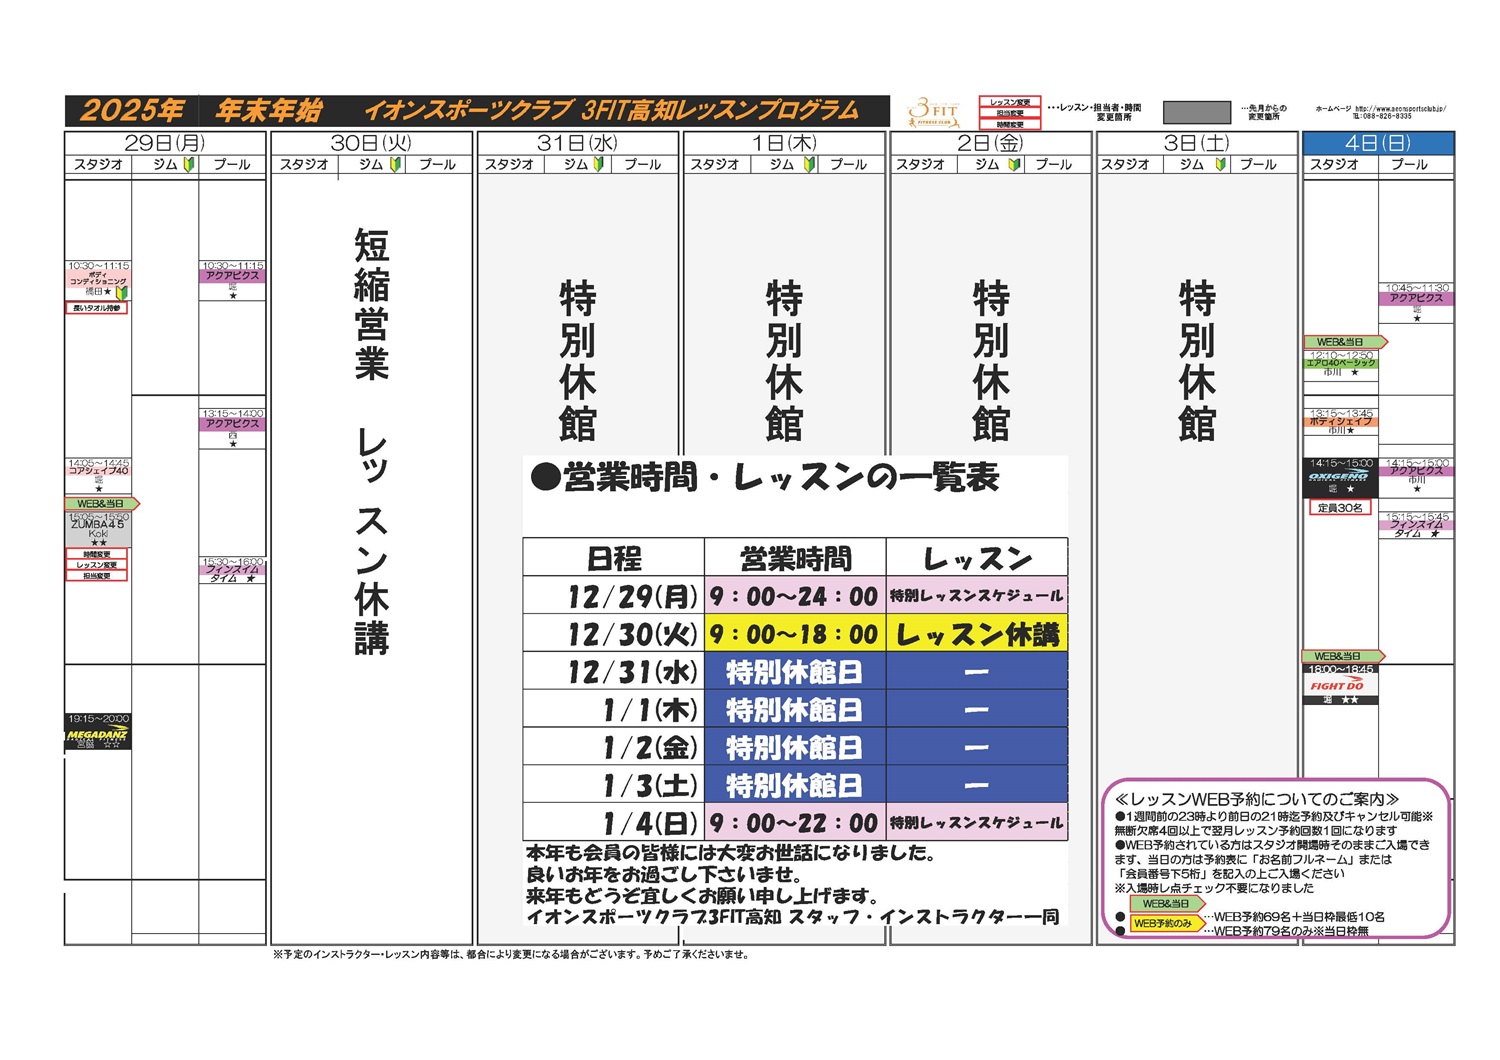Click the green WEB&当日 tag above ZUMBA45

101,504
